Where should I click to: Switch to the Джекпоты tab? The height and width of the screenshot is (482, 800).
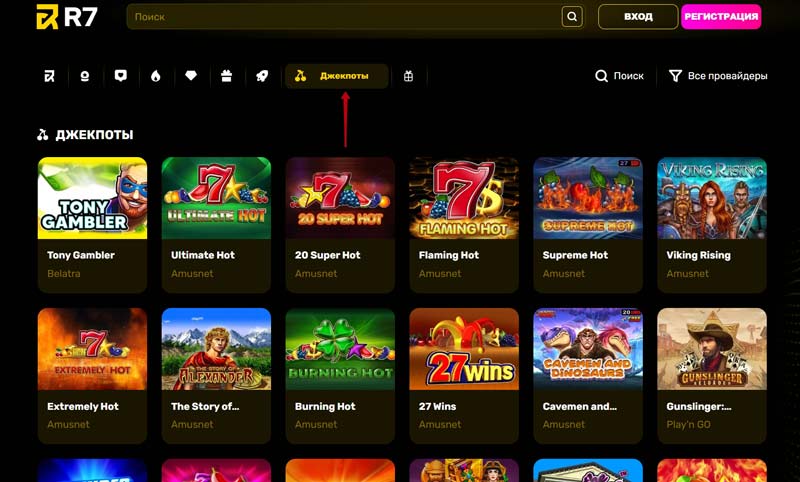pyautogui.click(x=337, y=76)
